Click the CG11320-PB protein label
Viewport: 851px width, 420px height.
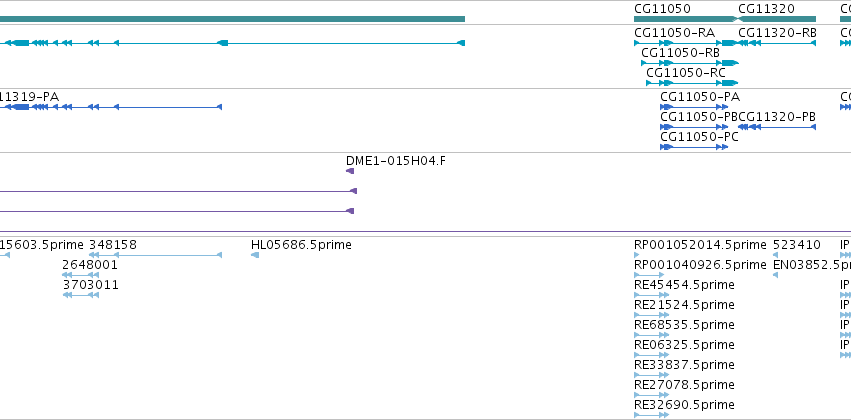click(778, 117)
